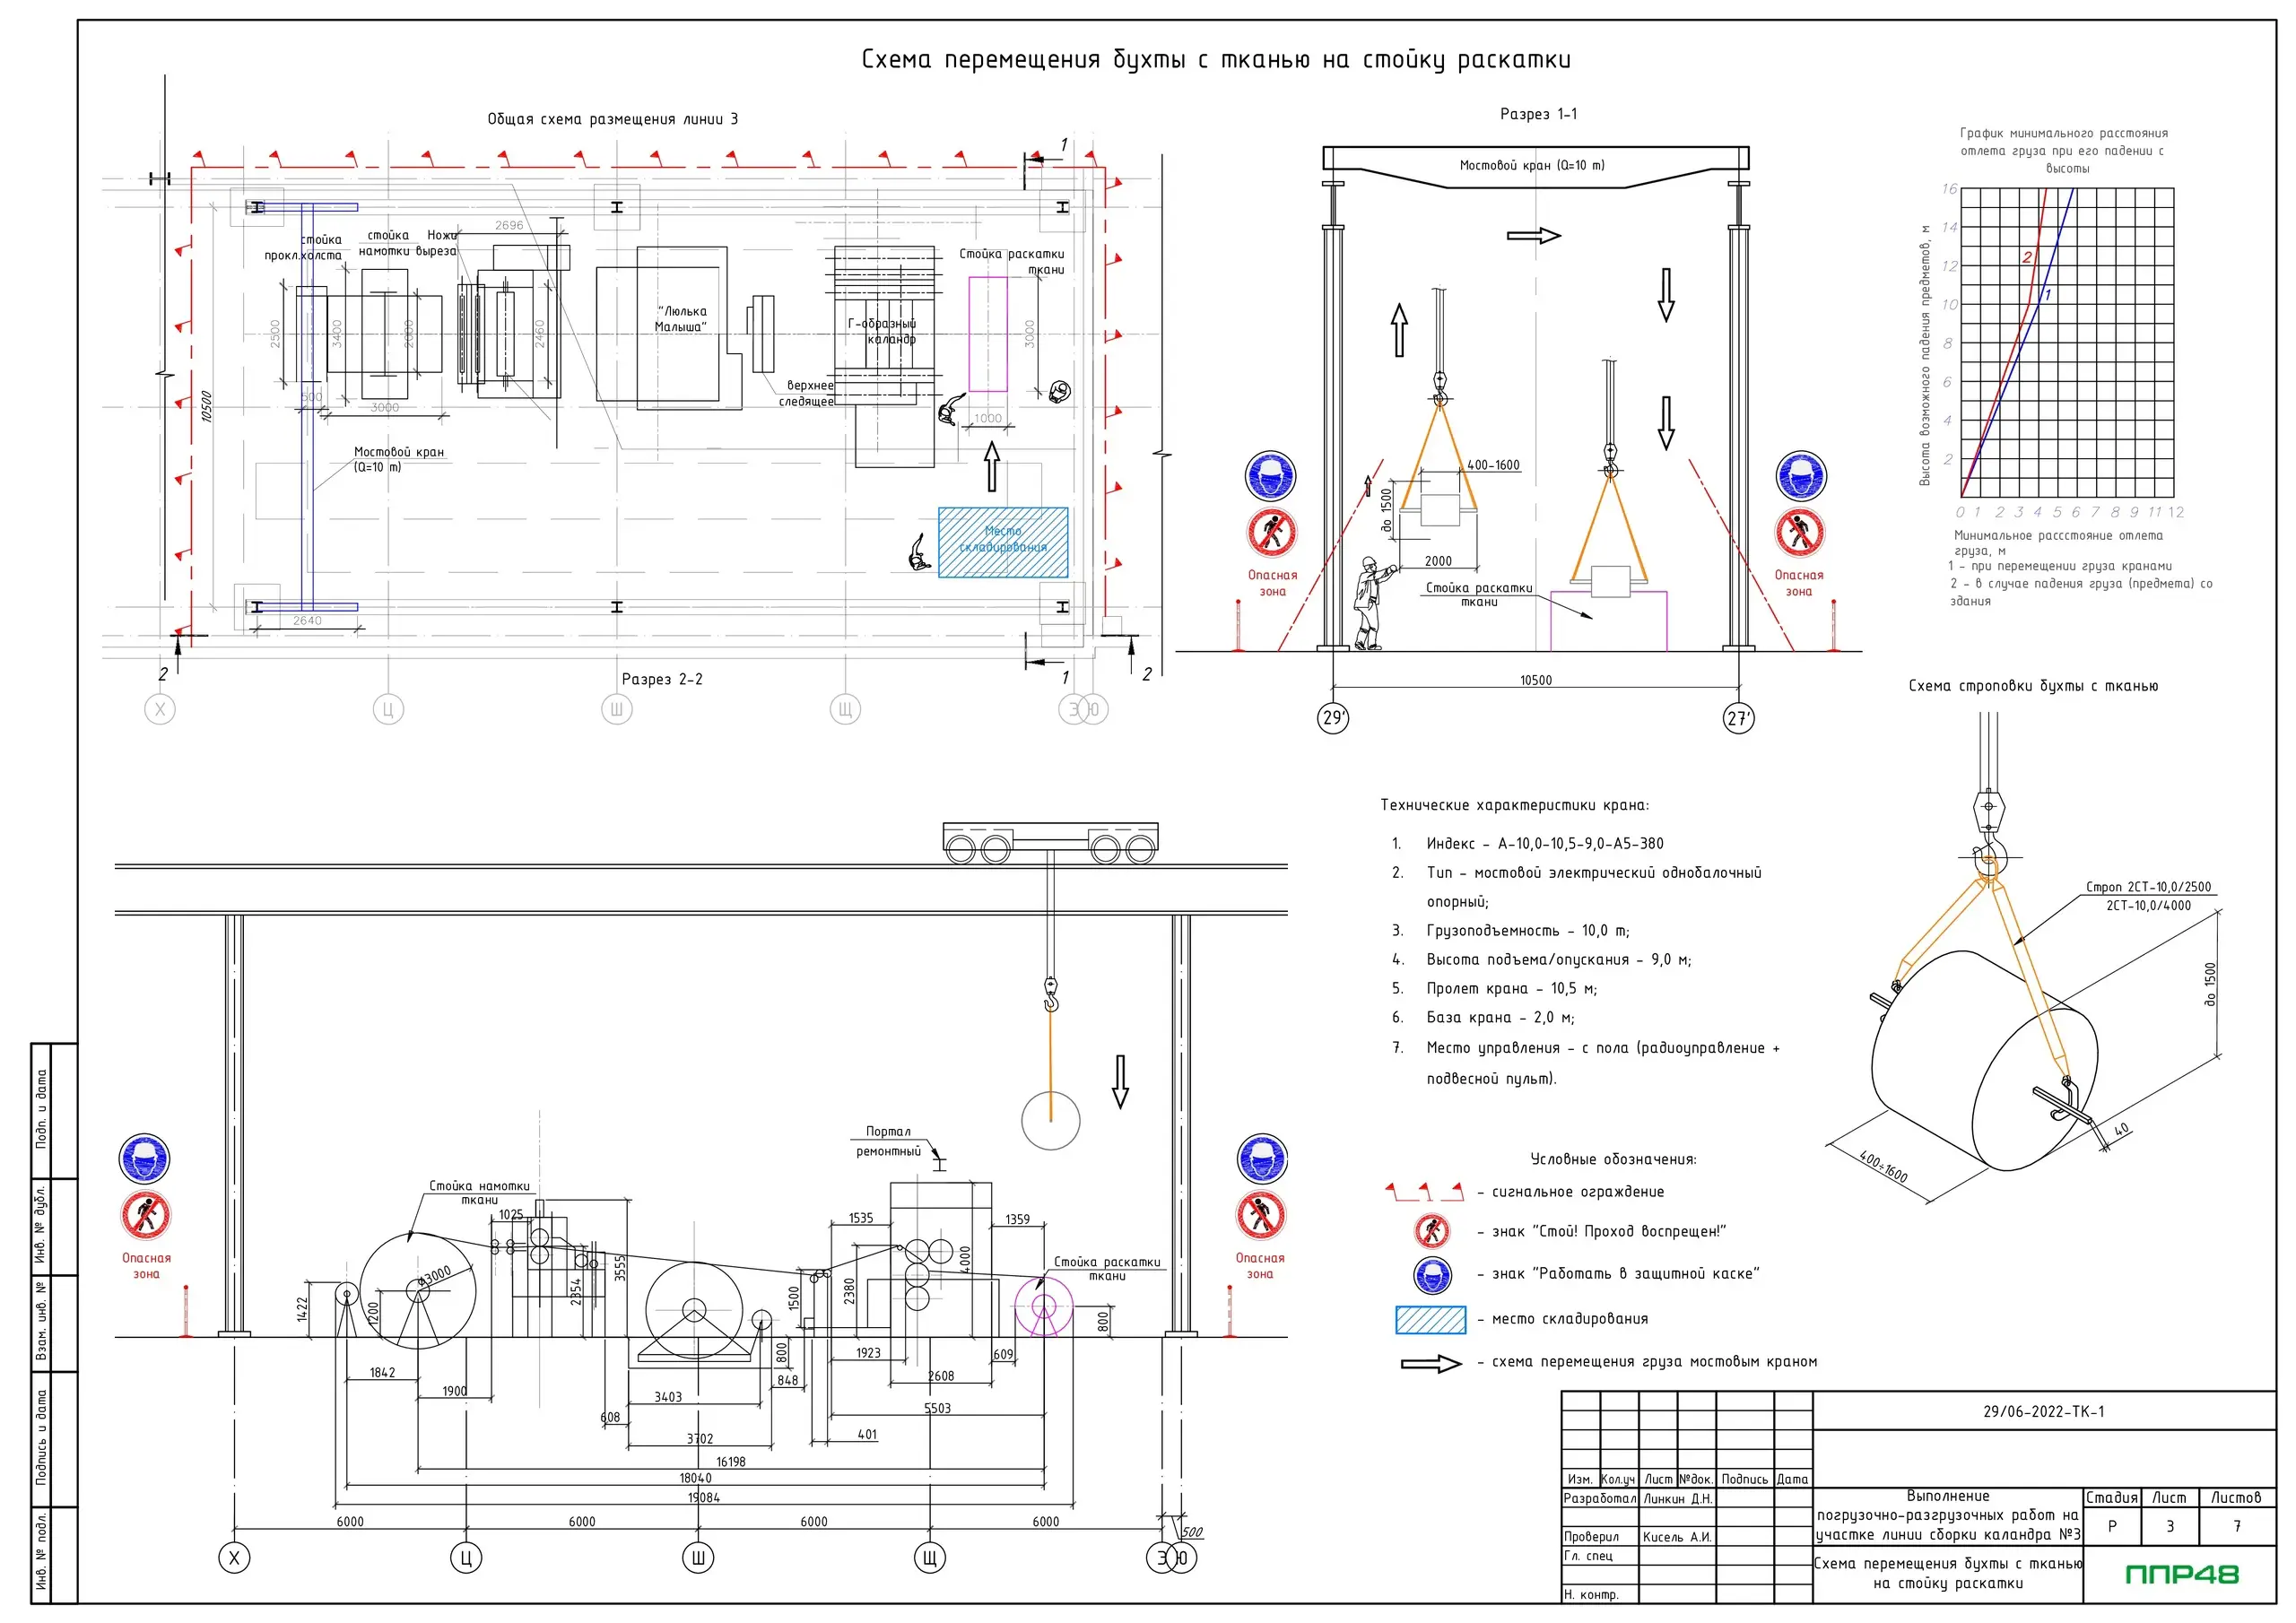Click the reviewer name Кисель А.И.

(1677, 1537)
